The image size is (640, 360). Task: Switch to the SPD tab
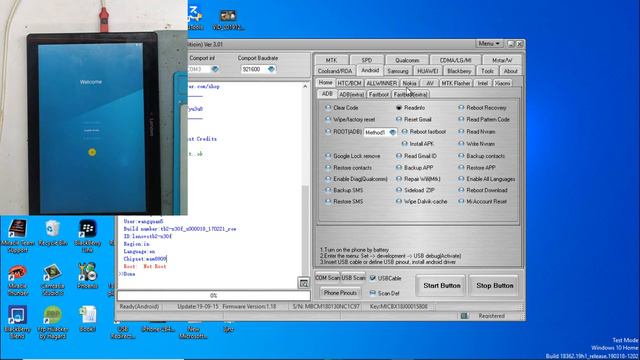click(x=367, y=60)
